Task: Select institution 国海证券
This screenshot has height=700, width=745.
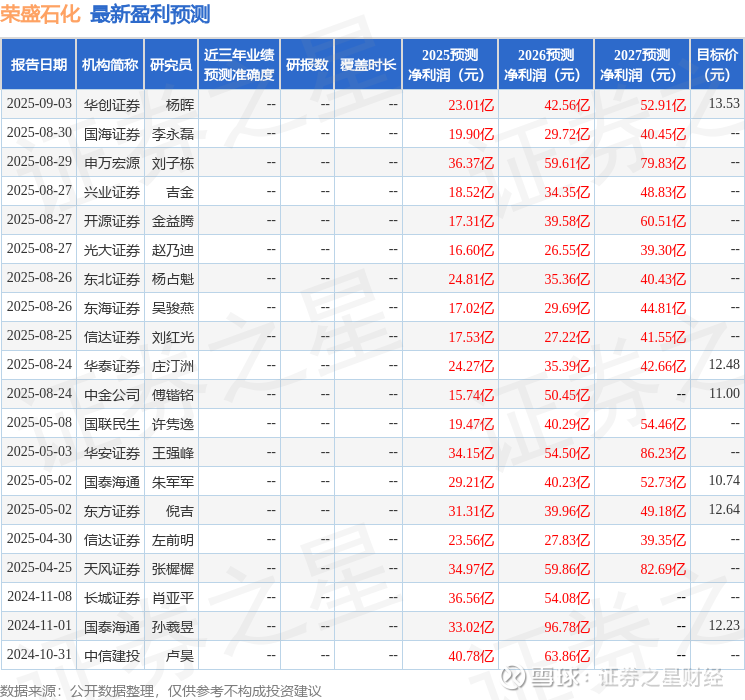Action: pos(112,134)
